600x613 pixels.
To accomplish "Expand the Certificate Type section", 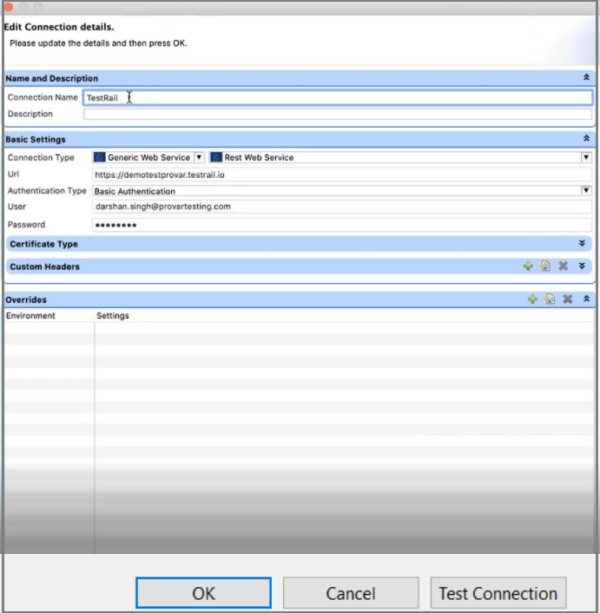I will point(582,243).
